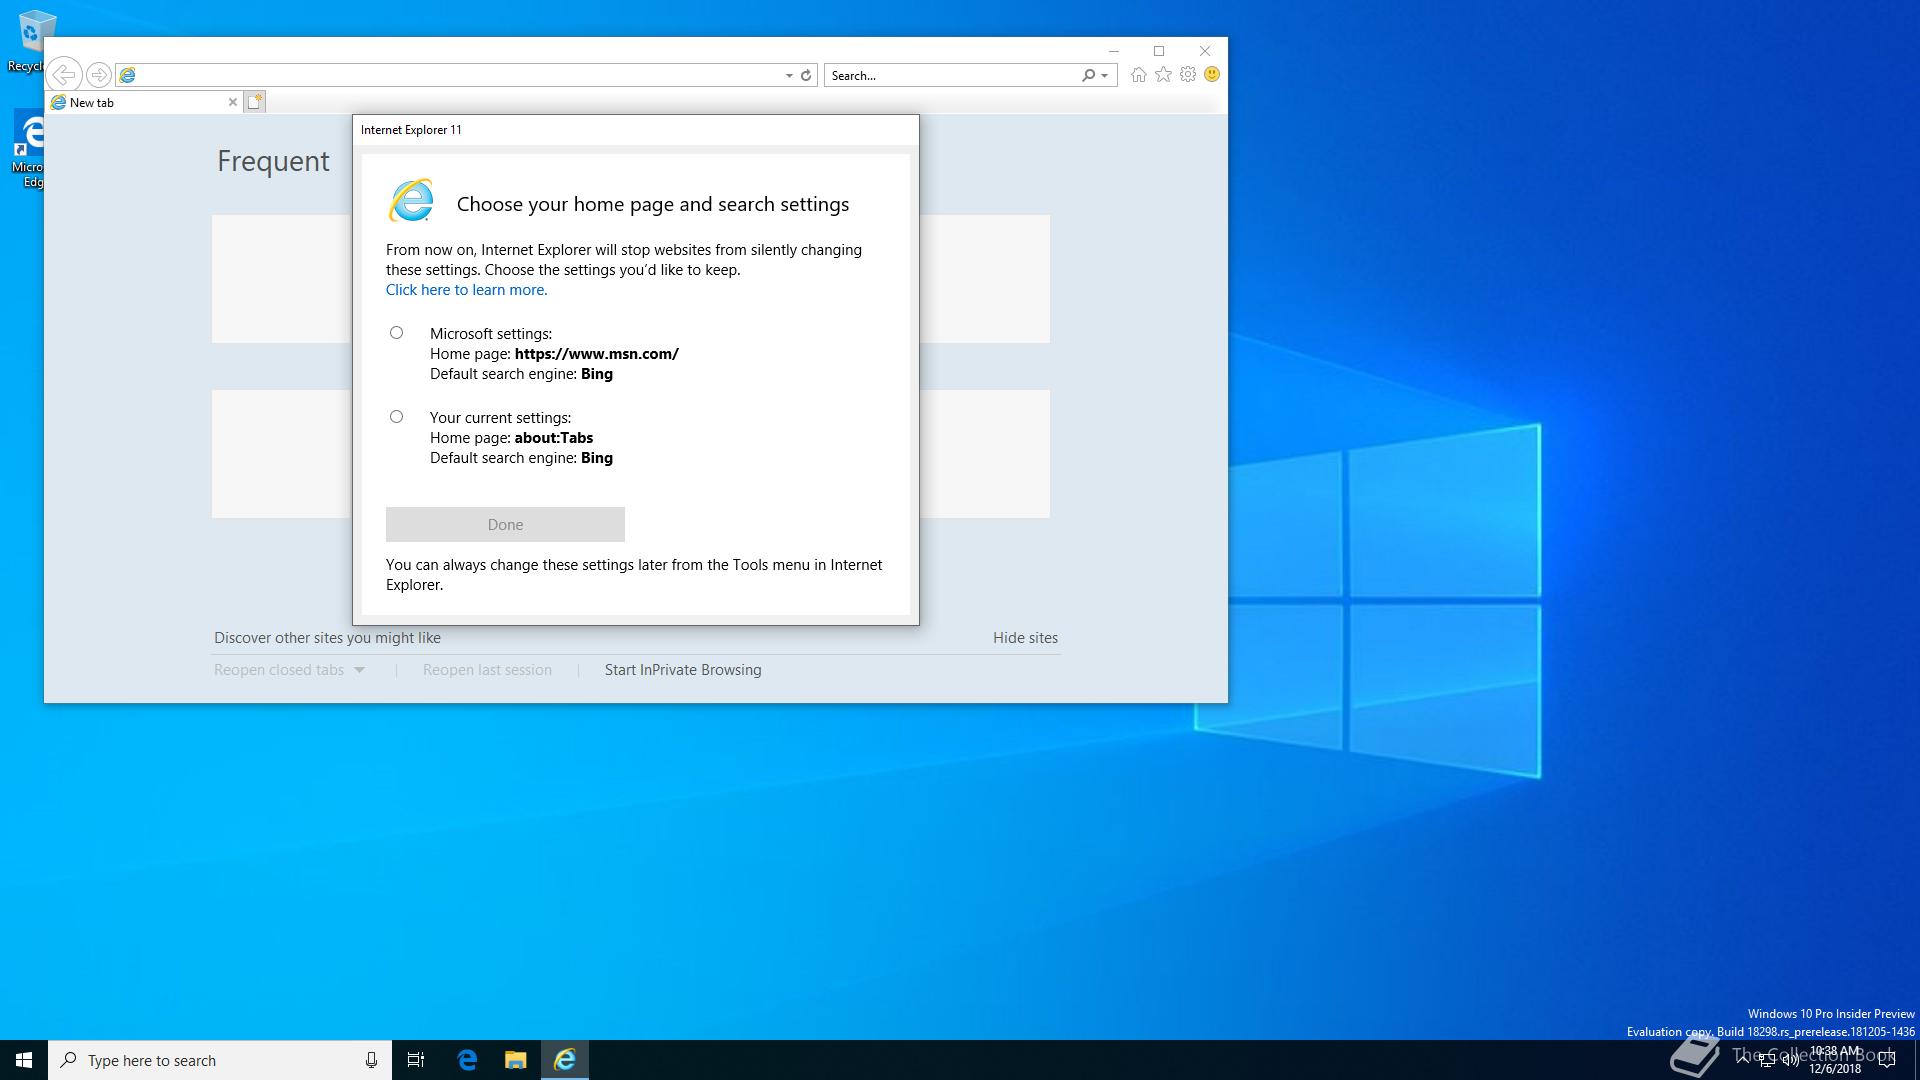1920x1080 pixels.
Task: Click the taskbar clock showing 12/6/2018
Action: coord(1835,1060)
